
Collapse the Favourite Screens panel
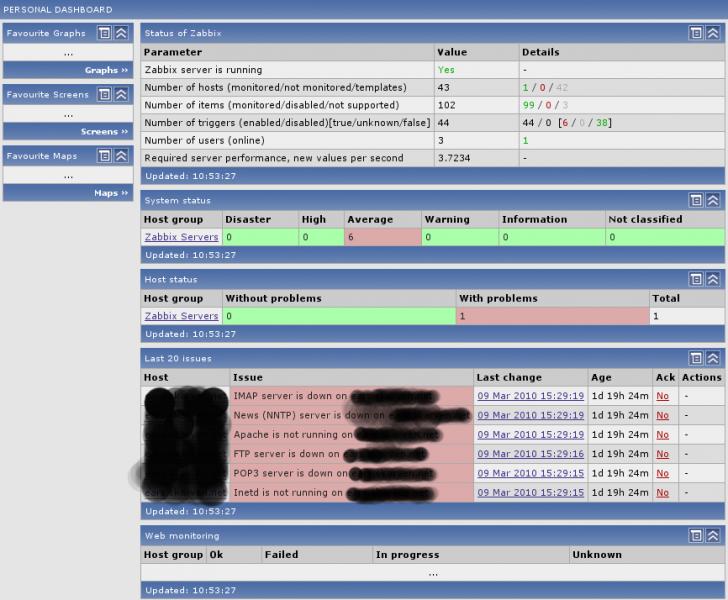[121, 94]
